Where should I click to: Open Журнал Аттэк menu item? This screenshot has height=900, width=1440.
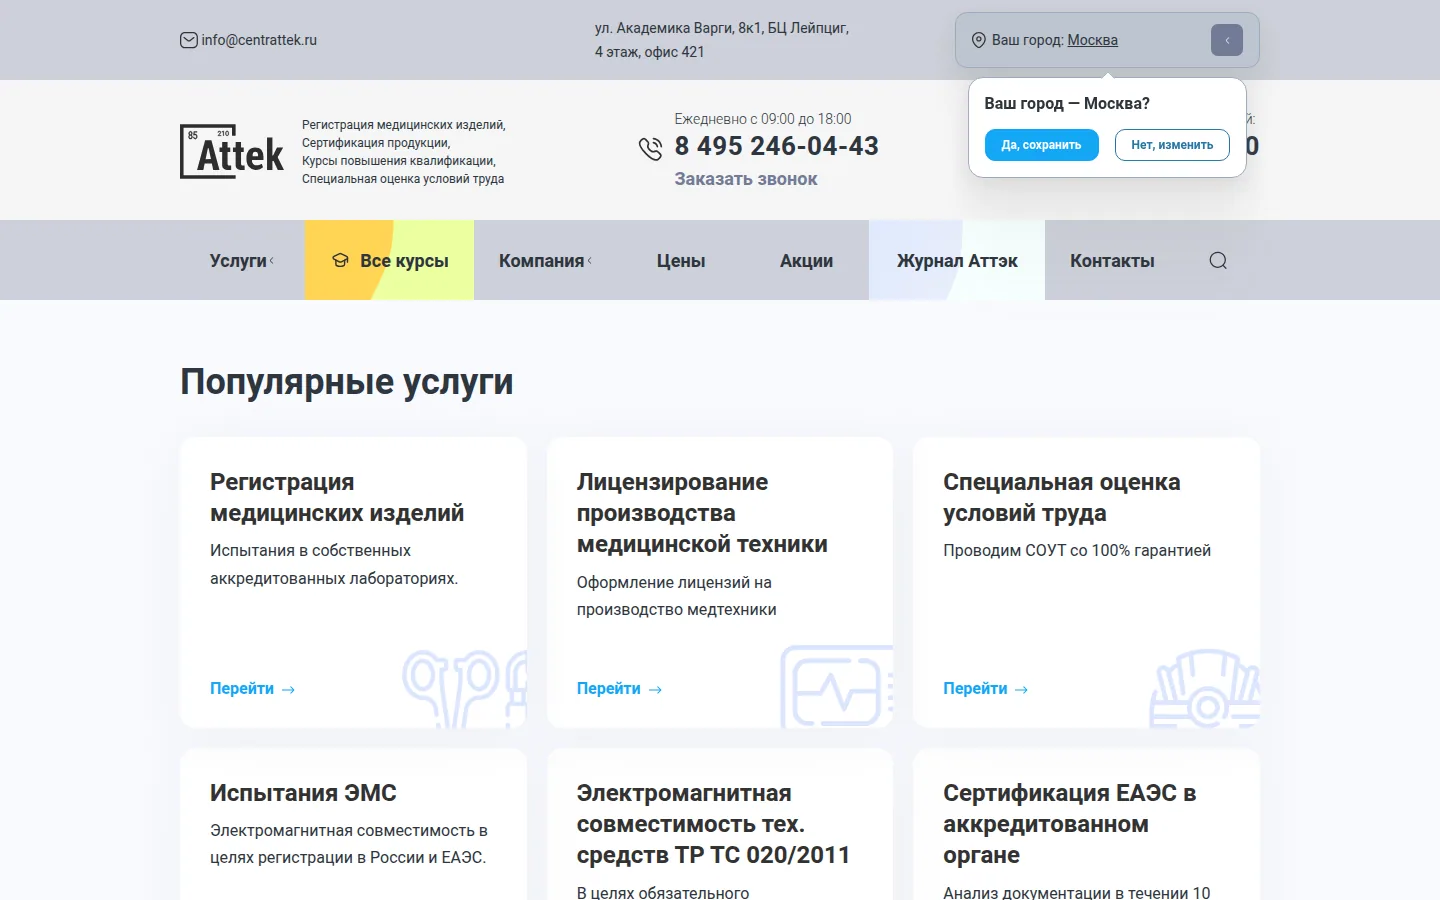pyautogui.click(x=957, y=260)
